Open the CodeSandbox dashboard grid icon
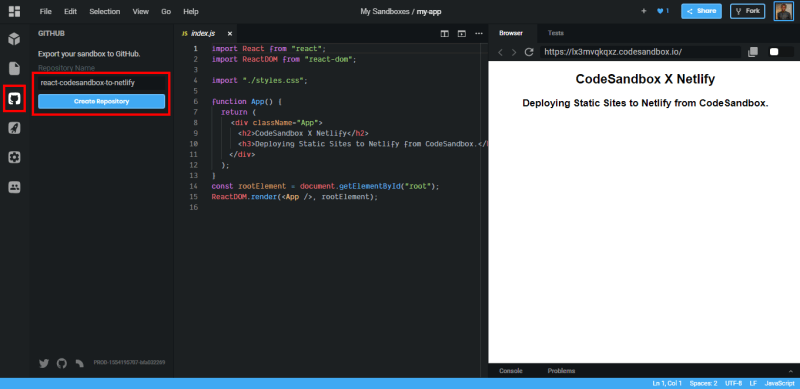Screen dimensions: 800x389 pyautogui.click(x=14, y=11)
